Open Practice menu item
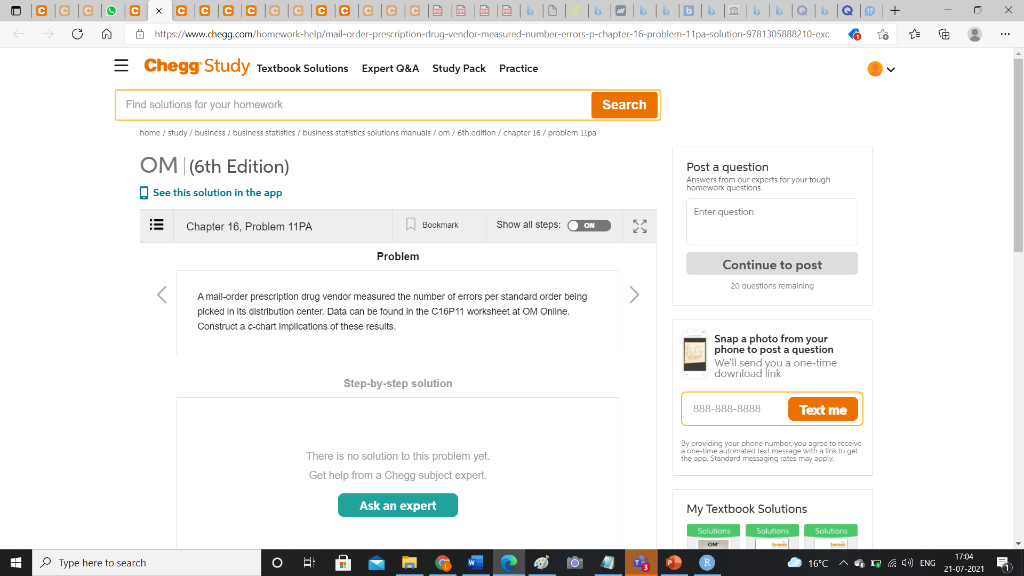1024x576 pixels. (519, 69)
